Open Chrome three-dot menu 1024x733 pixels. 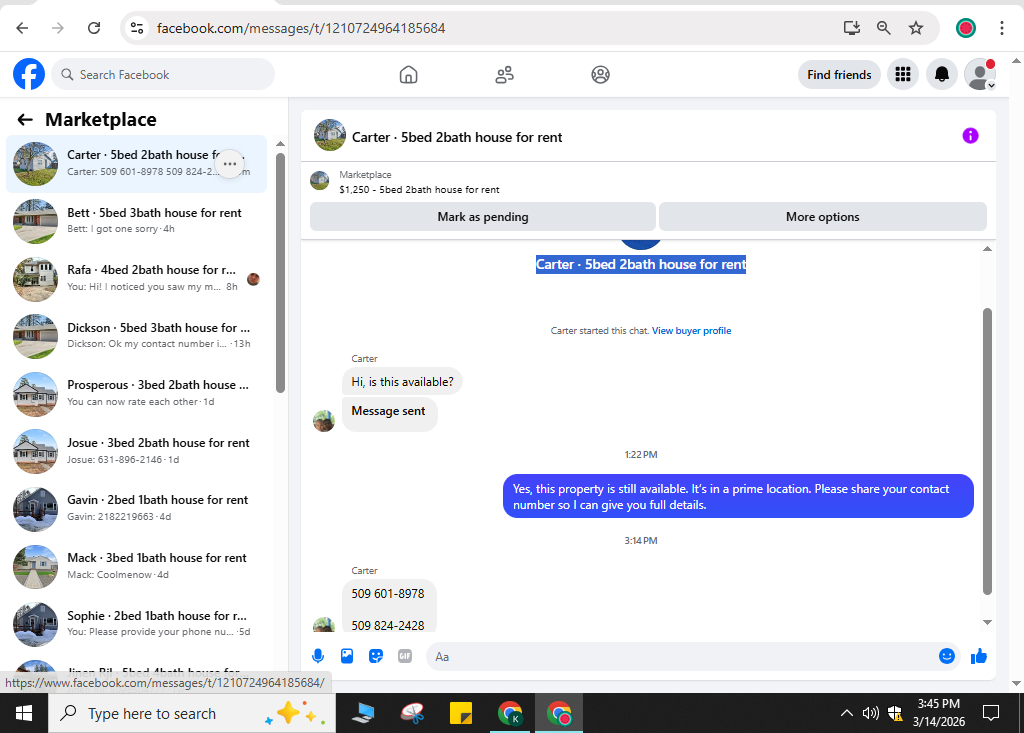[1001, 28]
